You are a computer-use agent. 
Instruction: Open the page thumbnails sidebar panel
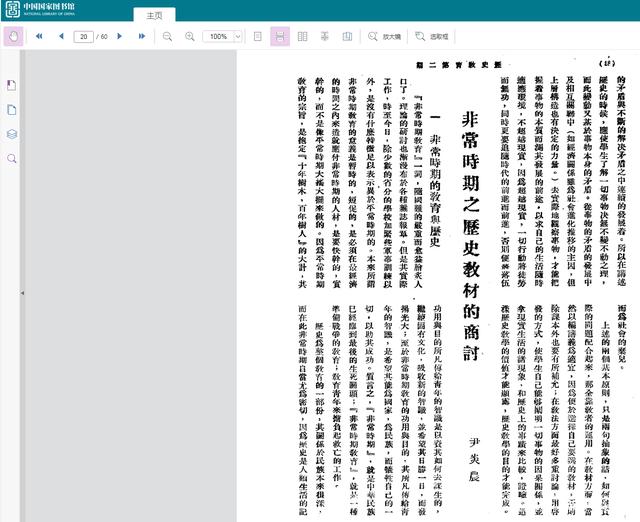pos(12,109)
